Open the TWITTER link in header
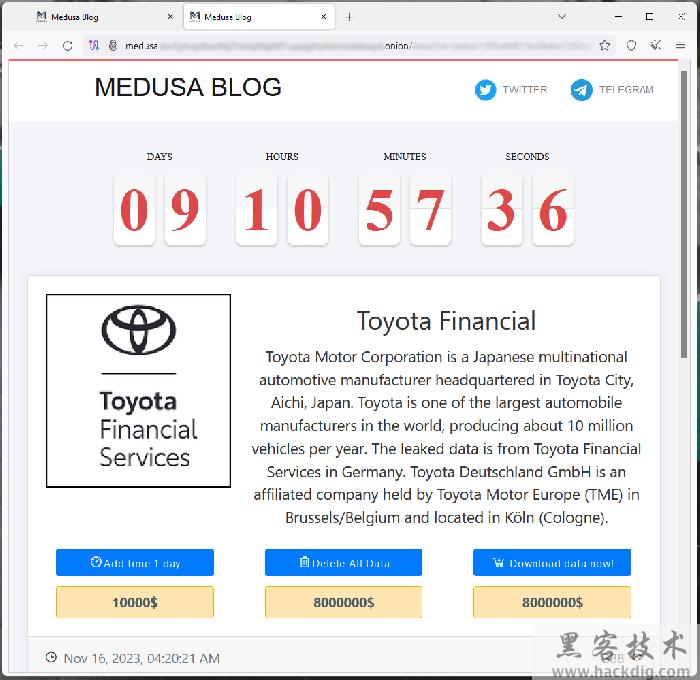The image size is (700, 680). click(525, 90)
